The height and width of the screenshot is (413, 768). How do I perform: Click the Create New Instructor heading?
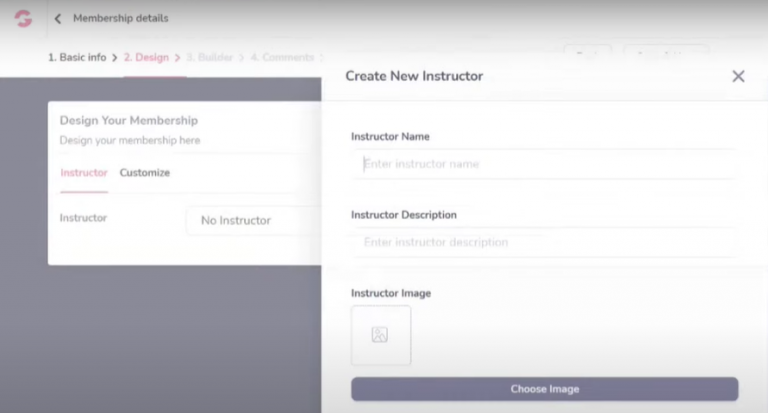click(414, 76)
